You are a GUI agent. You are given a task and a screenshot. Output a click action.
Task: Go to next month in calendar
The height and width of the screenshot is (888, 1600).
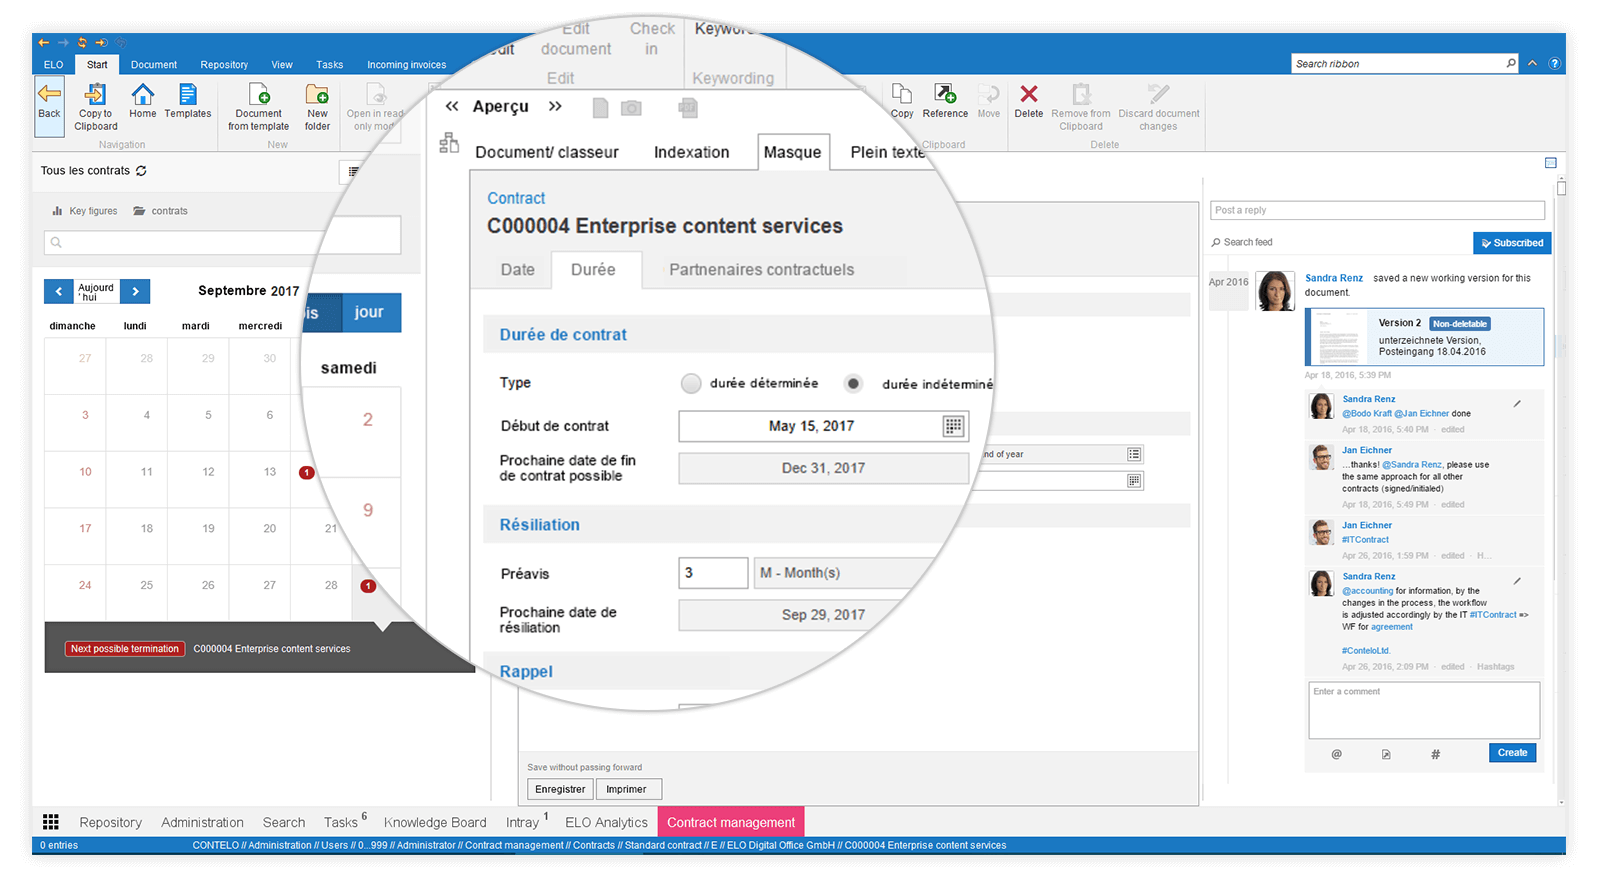pos(135,291)
